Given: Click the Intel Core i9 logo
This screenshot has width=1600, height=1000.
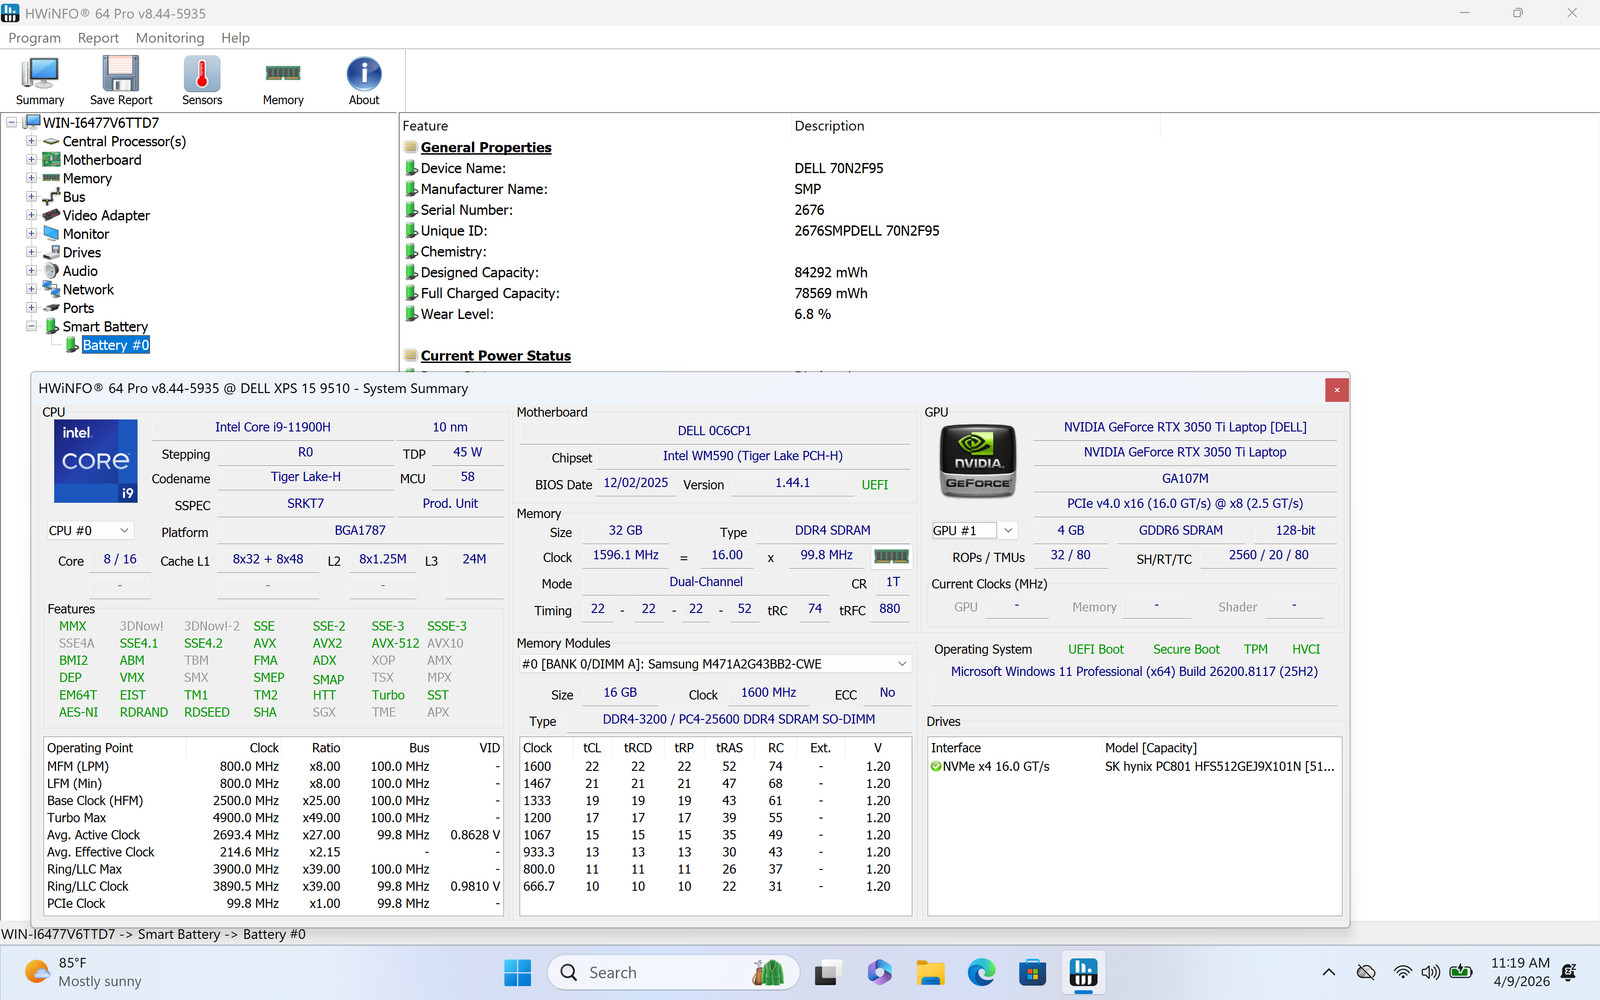Looking at the screenshot, I should click(x=96, y=461).
